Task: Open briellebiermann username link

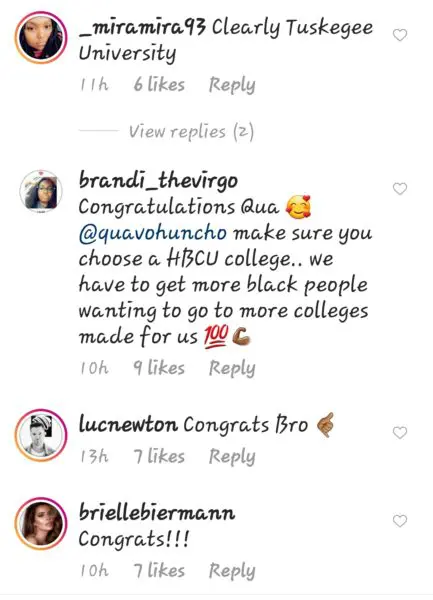Action: [157, 513]
